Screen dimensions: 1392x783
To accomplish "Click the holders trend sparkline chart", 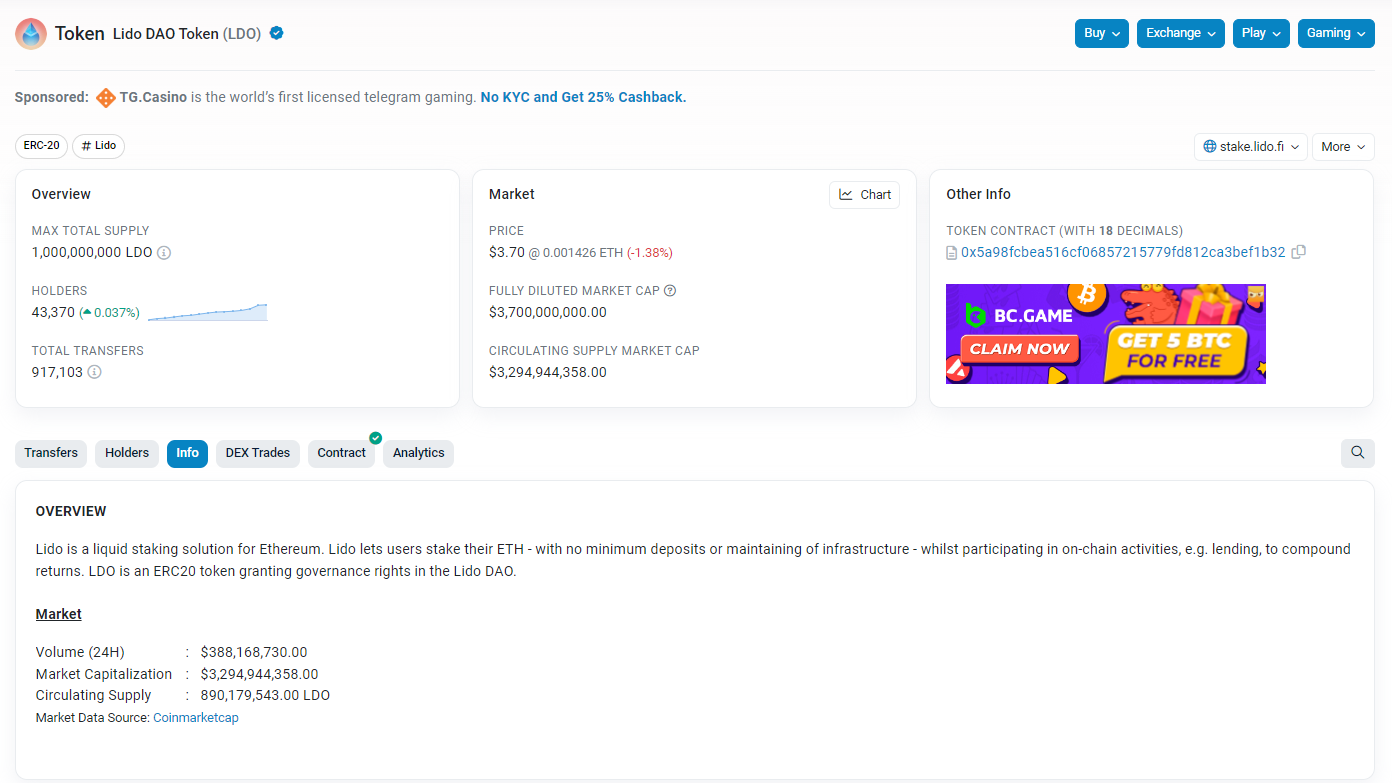I will coord(207,312).
